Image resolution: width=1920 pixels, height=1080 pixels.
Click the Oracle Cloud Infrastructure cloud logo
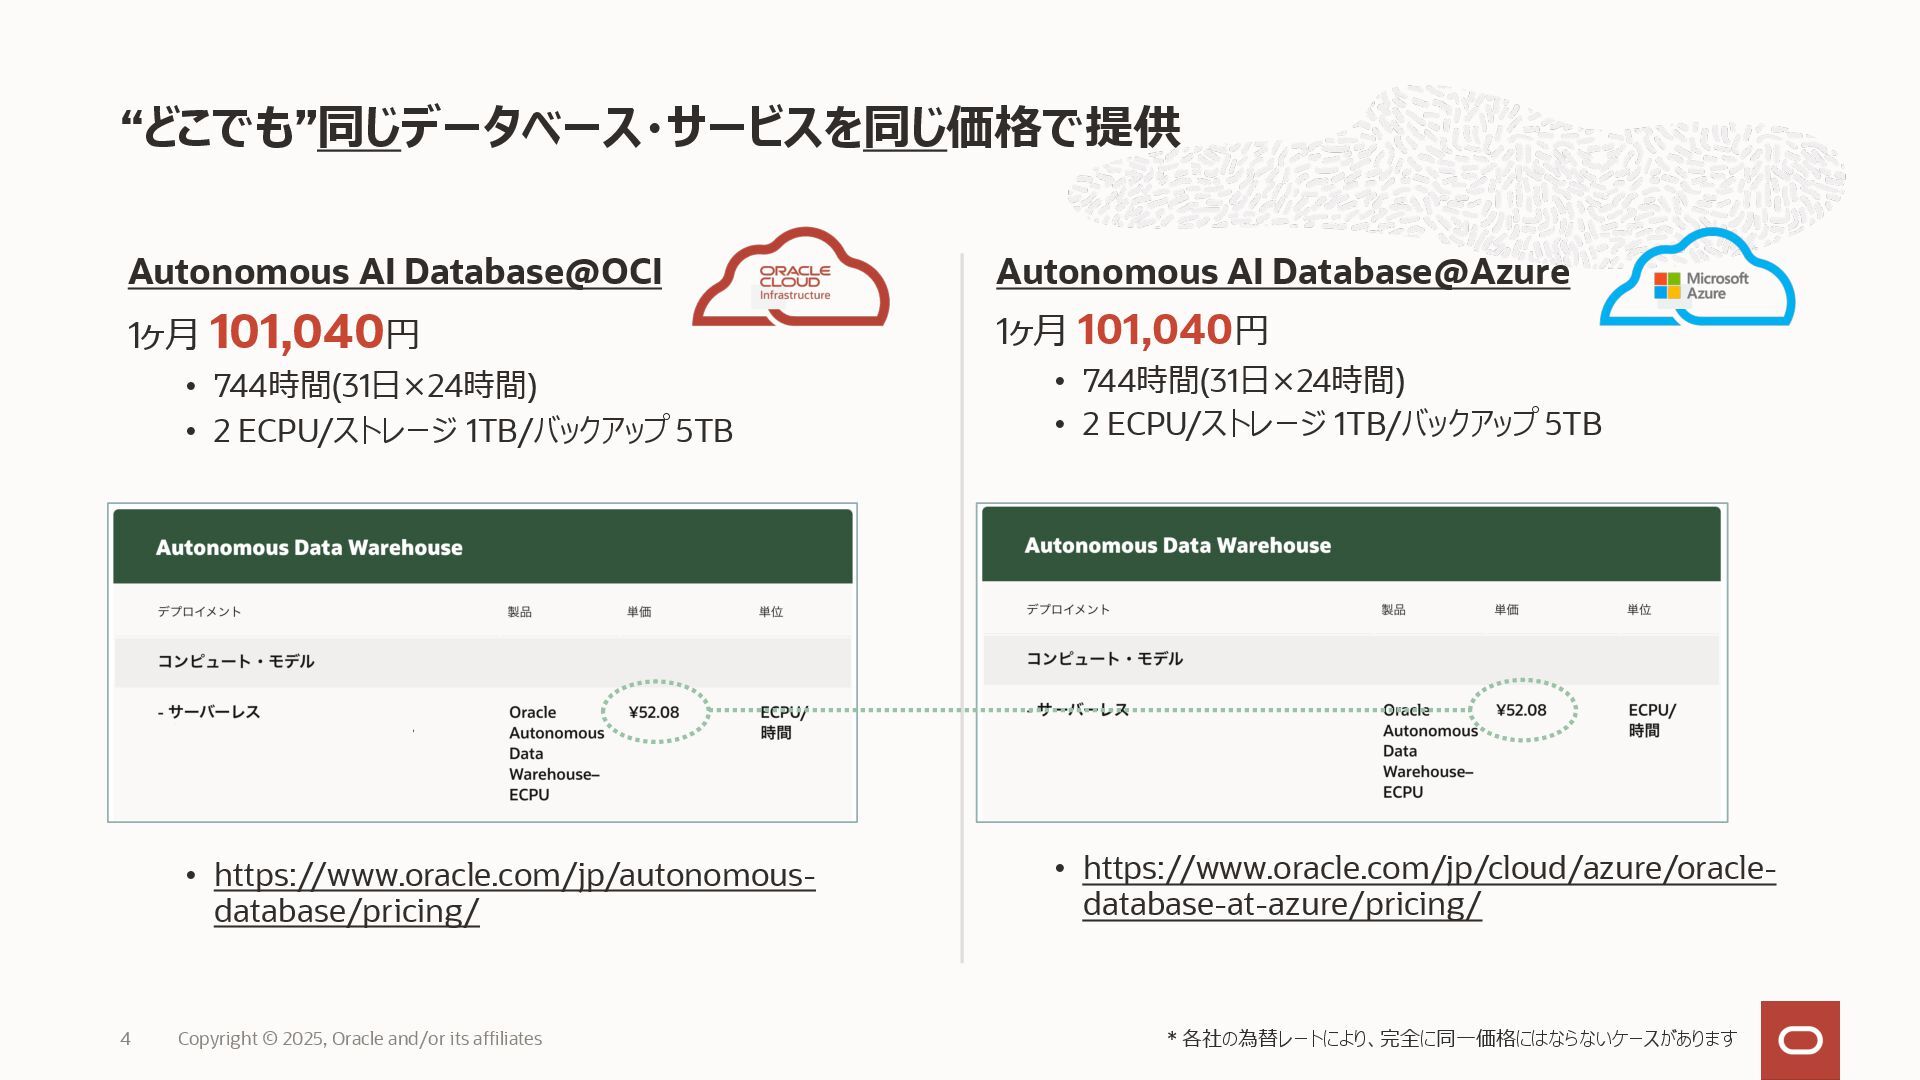click(x=792, y=278)
